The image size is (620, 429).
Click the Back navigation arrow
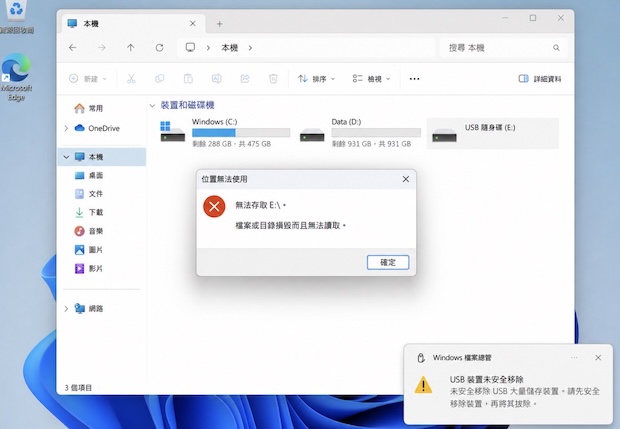[73, 48]
